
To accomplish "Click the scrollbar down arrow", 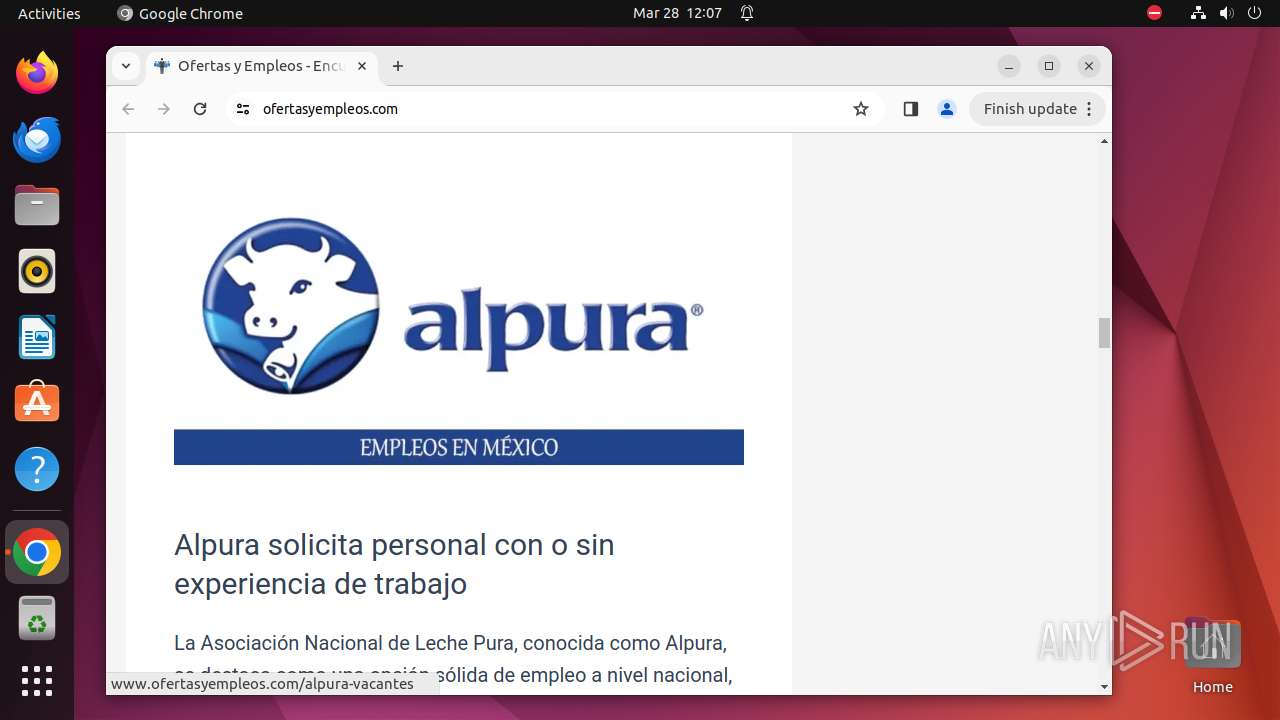I will point(1104,687).
